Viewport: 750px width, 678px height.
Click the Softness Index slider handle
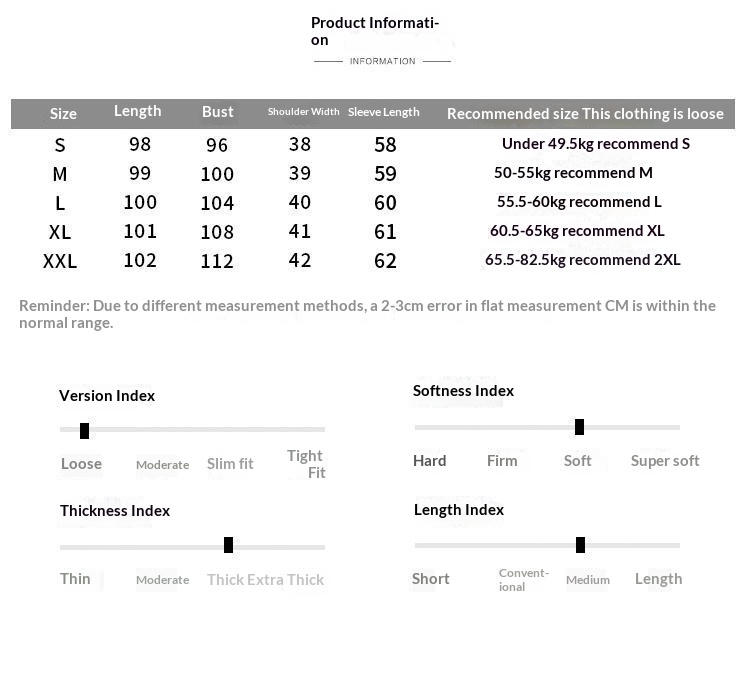[x=579, y=428]
